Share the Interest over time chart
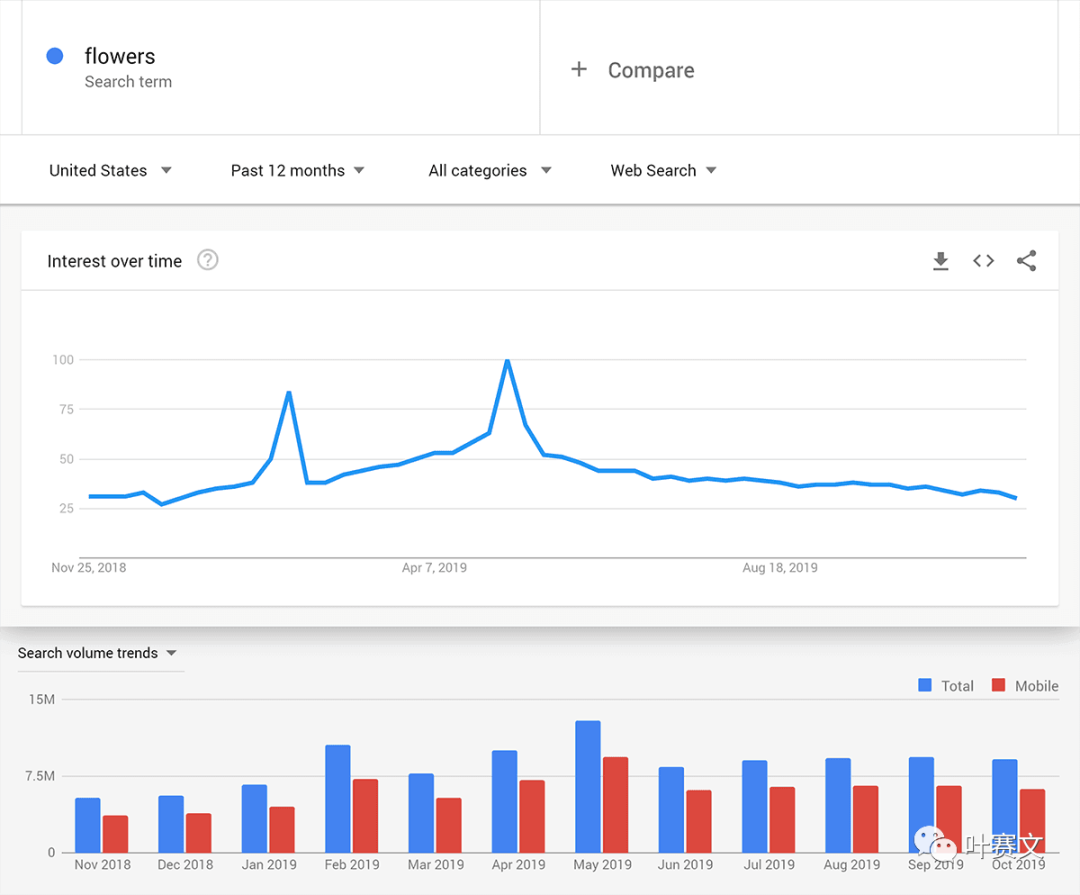1080x895 pixels. tap(1026, 260)
